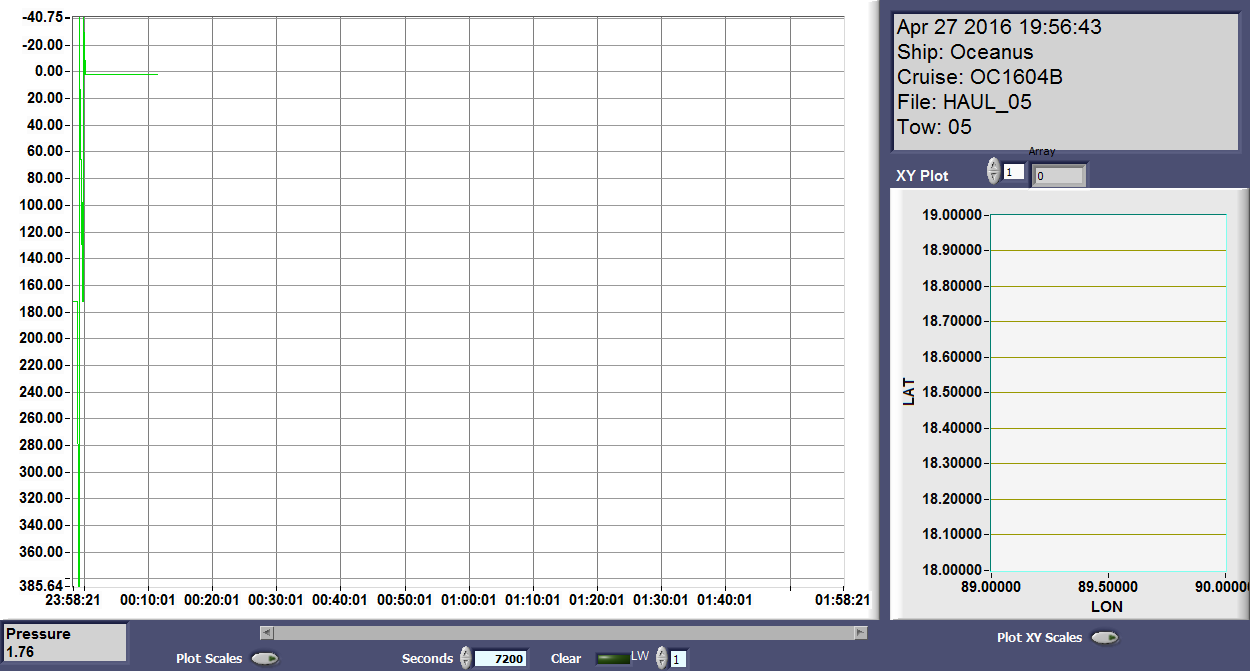Click the x-axis label 01:00:01
The height and width of the screenshot is (671, 1250).
(469, 600)
